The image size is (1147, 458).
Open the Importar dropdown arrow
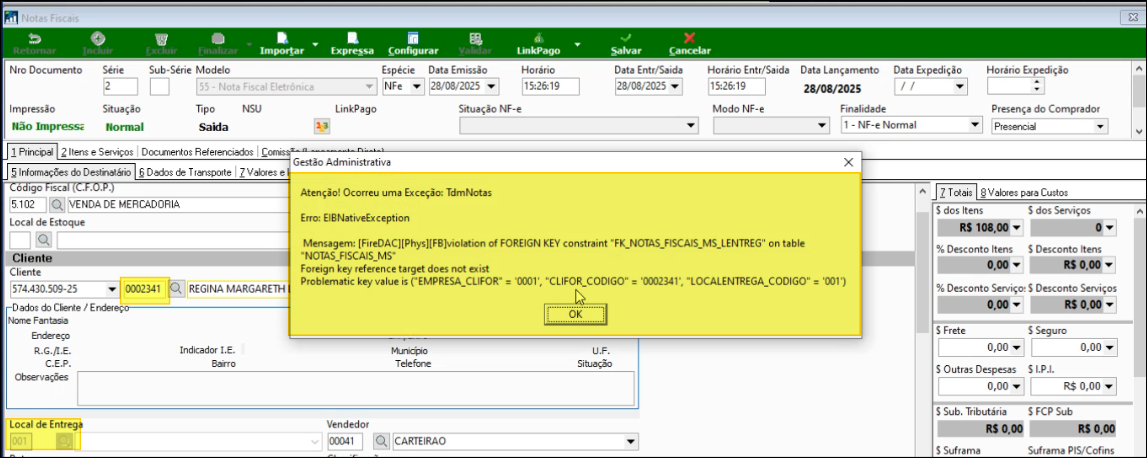(315, 45)
